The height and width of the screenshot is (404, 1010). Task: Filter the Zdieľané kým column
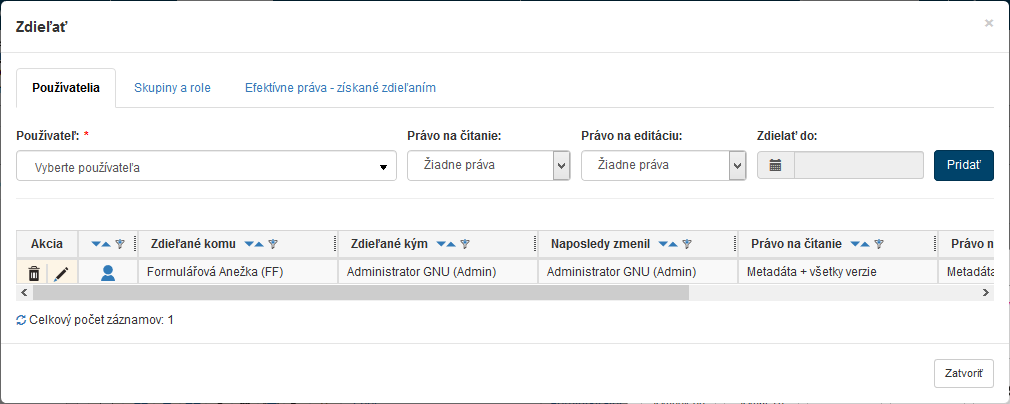(x=465, y=244)
